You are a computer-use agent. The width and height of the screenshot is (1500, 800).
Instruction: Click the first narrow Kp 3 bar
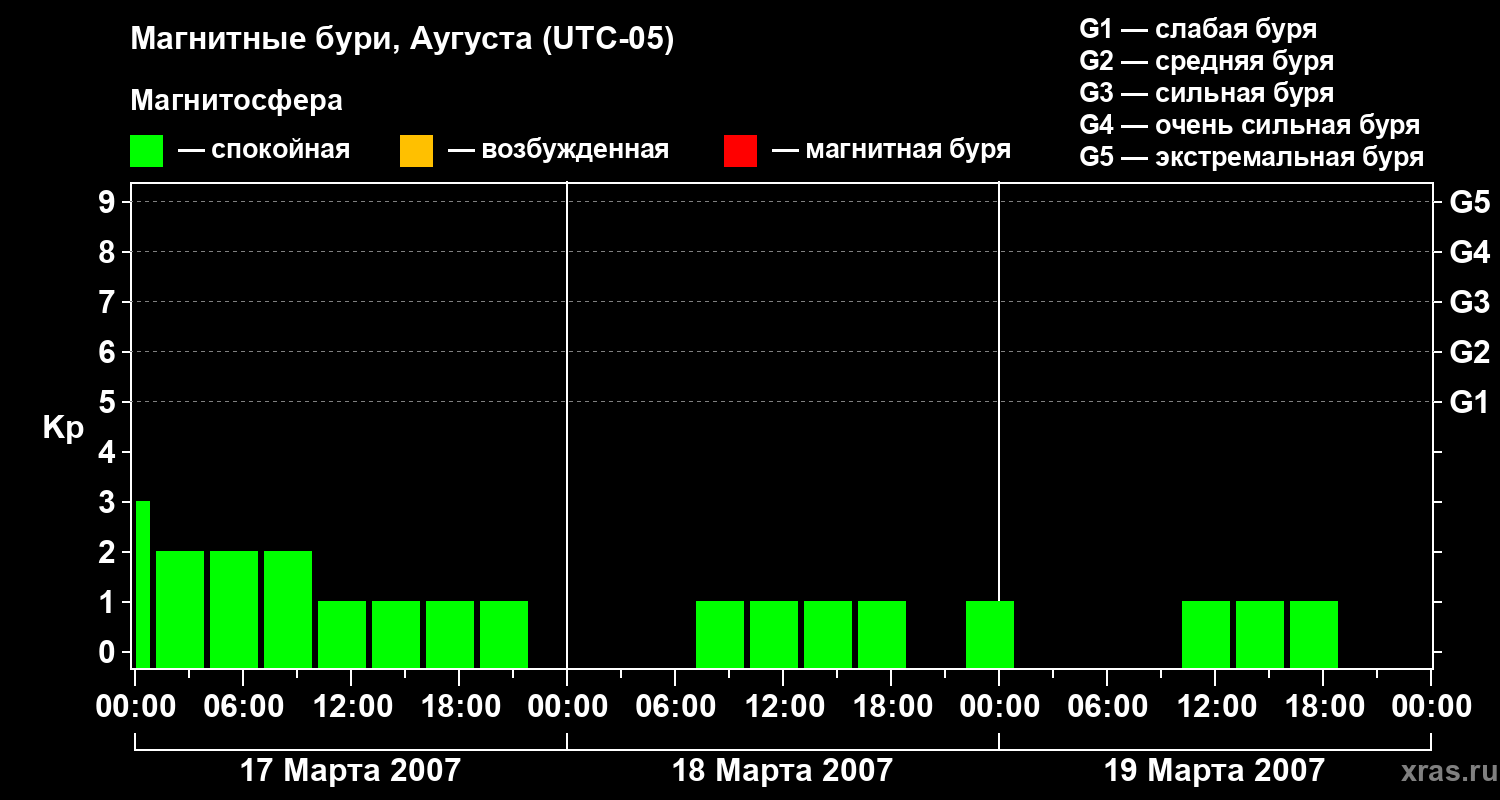tap(143, 584)
